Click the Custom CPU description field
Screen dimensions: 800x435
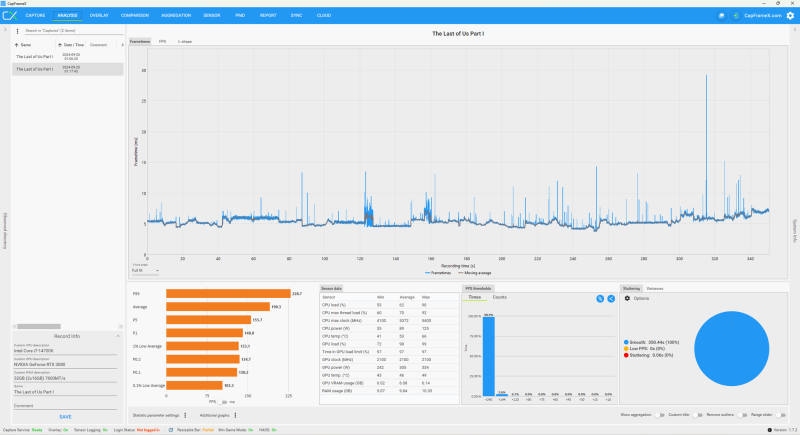[65, 349]
